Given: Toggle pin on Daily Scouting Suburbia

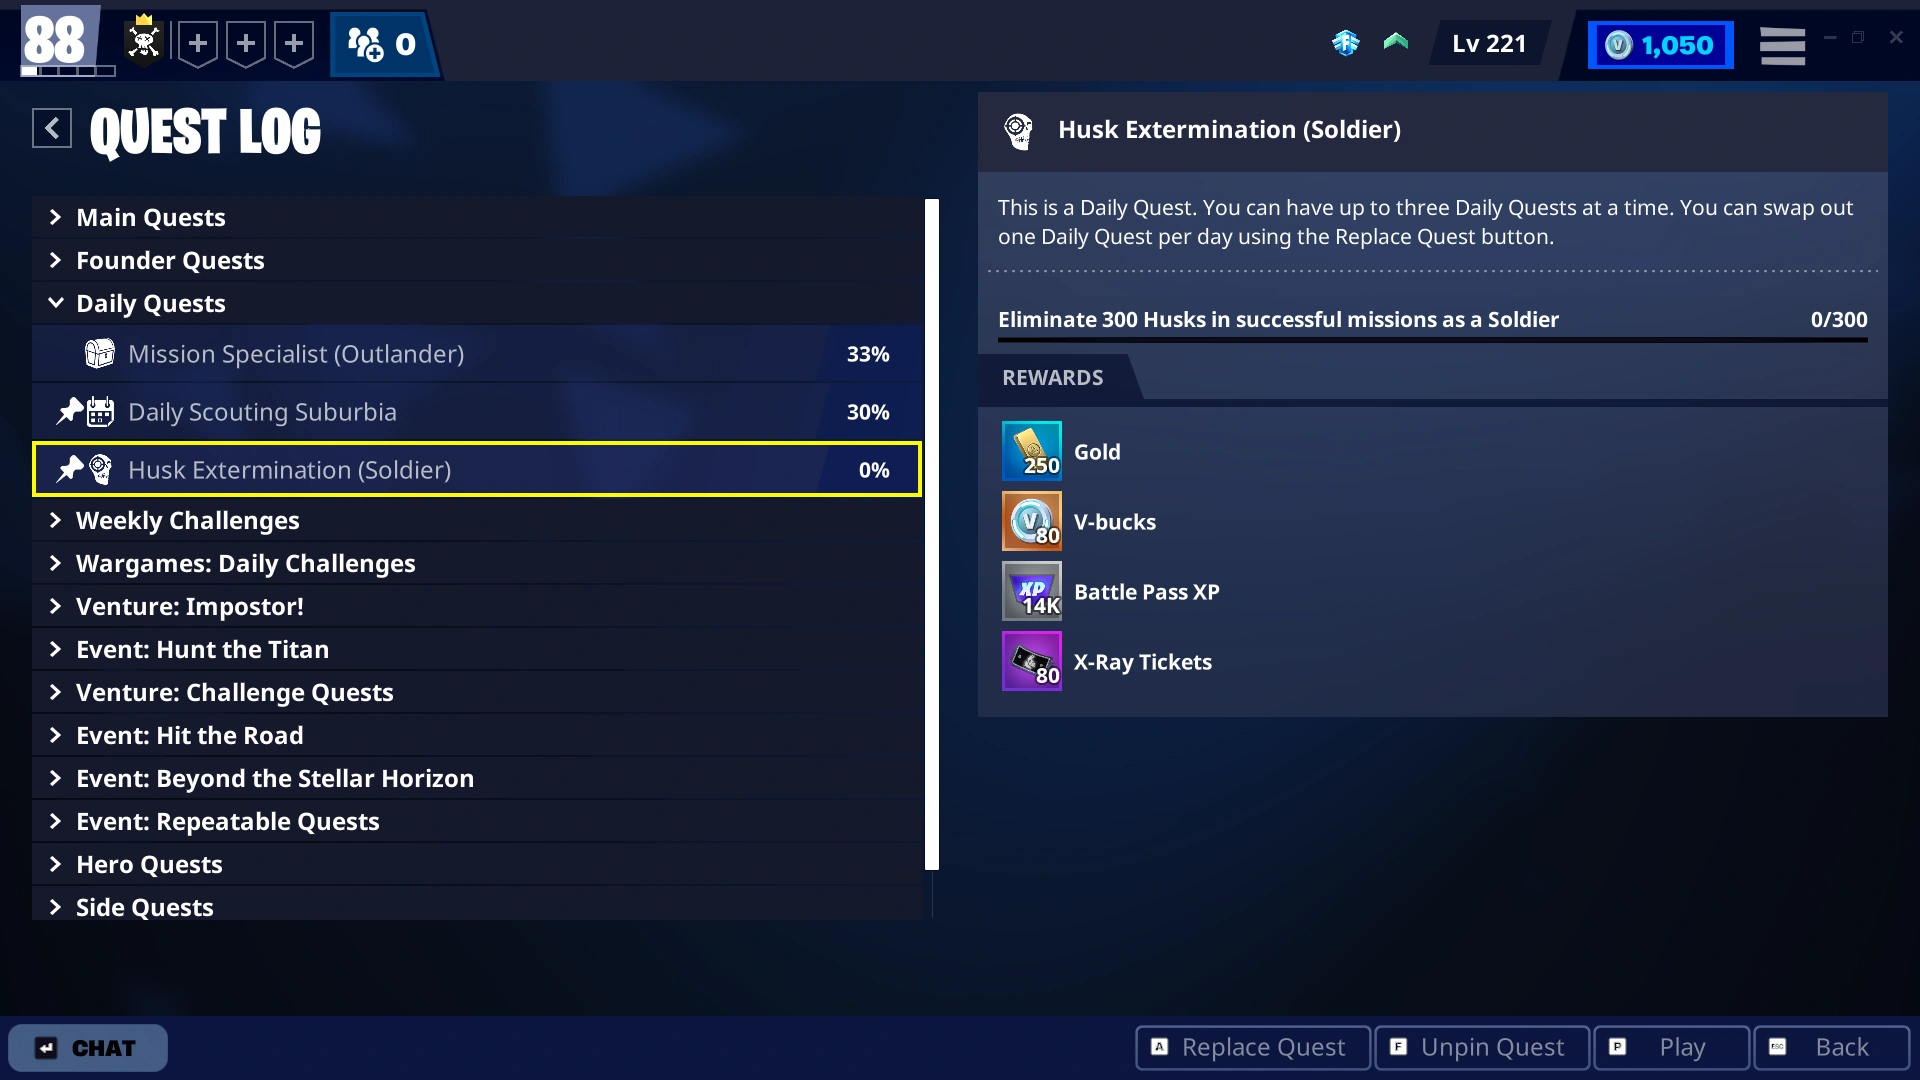Looking at the screenshot, I should point(69,411).
